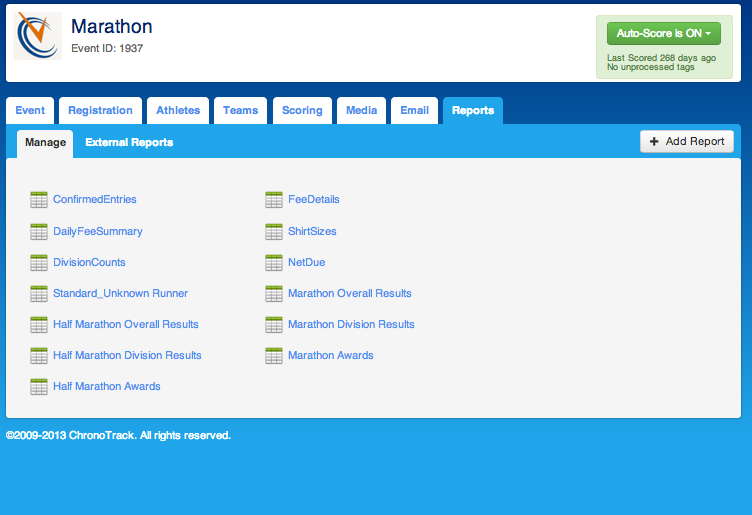Click the table icon beside Marathon Awards
752x515 pixels.
pos(274,355)
